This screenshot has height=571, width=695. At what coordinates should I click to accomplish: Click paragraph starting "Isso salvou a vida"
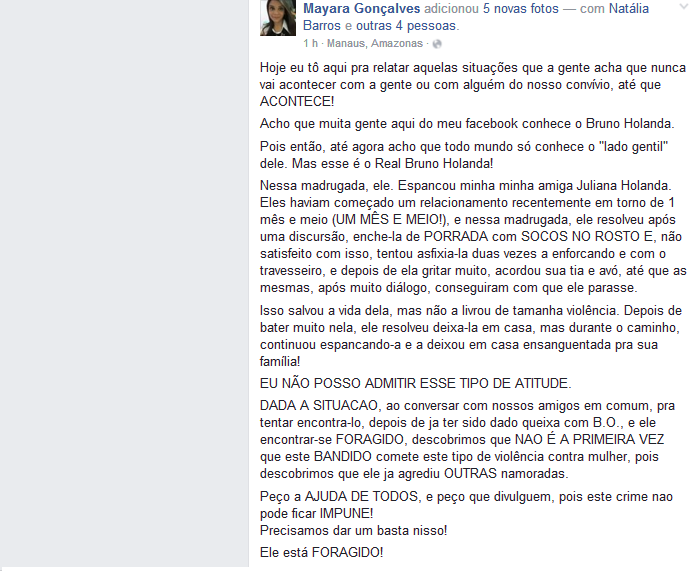[x=471, y=336]
